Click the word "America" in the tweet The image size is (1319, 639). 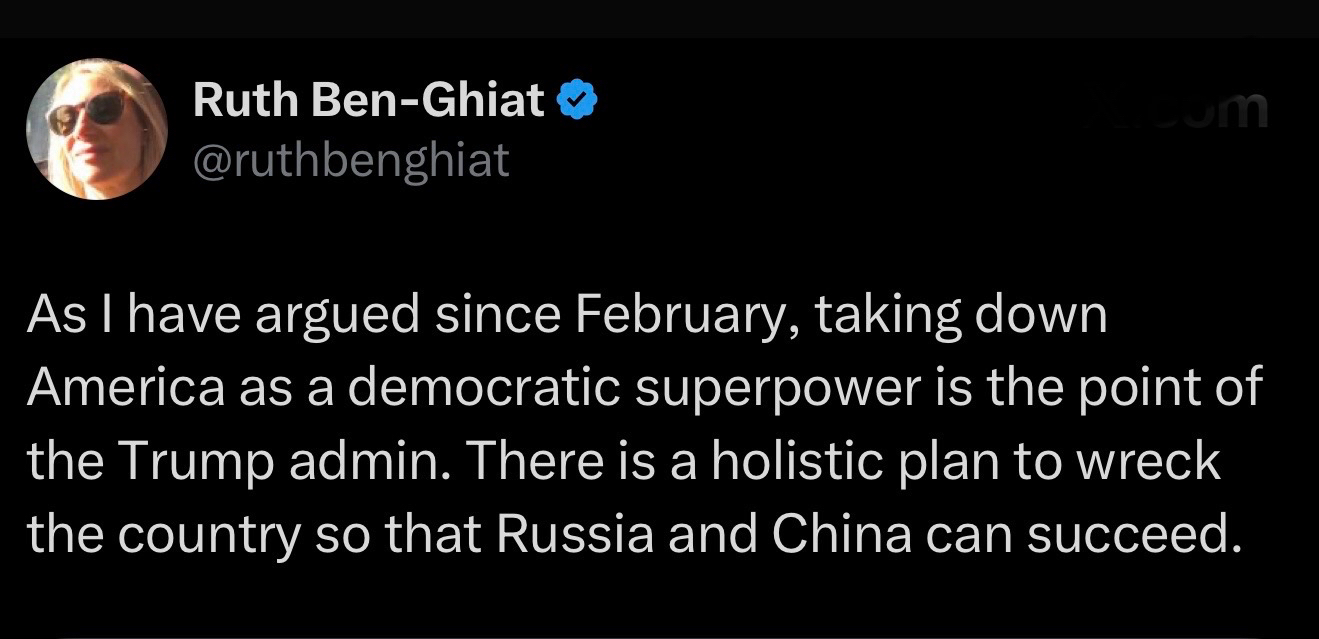click(125, 389)
